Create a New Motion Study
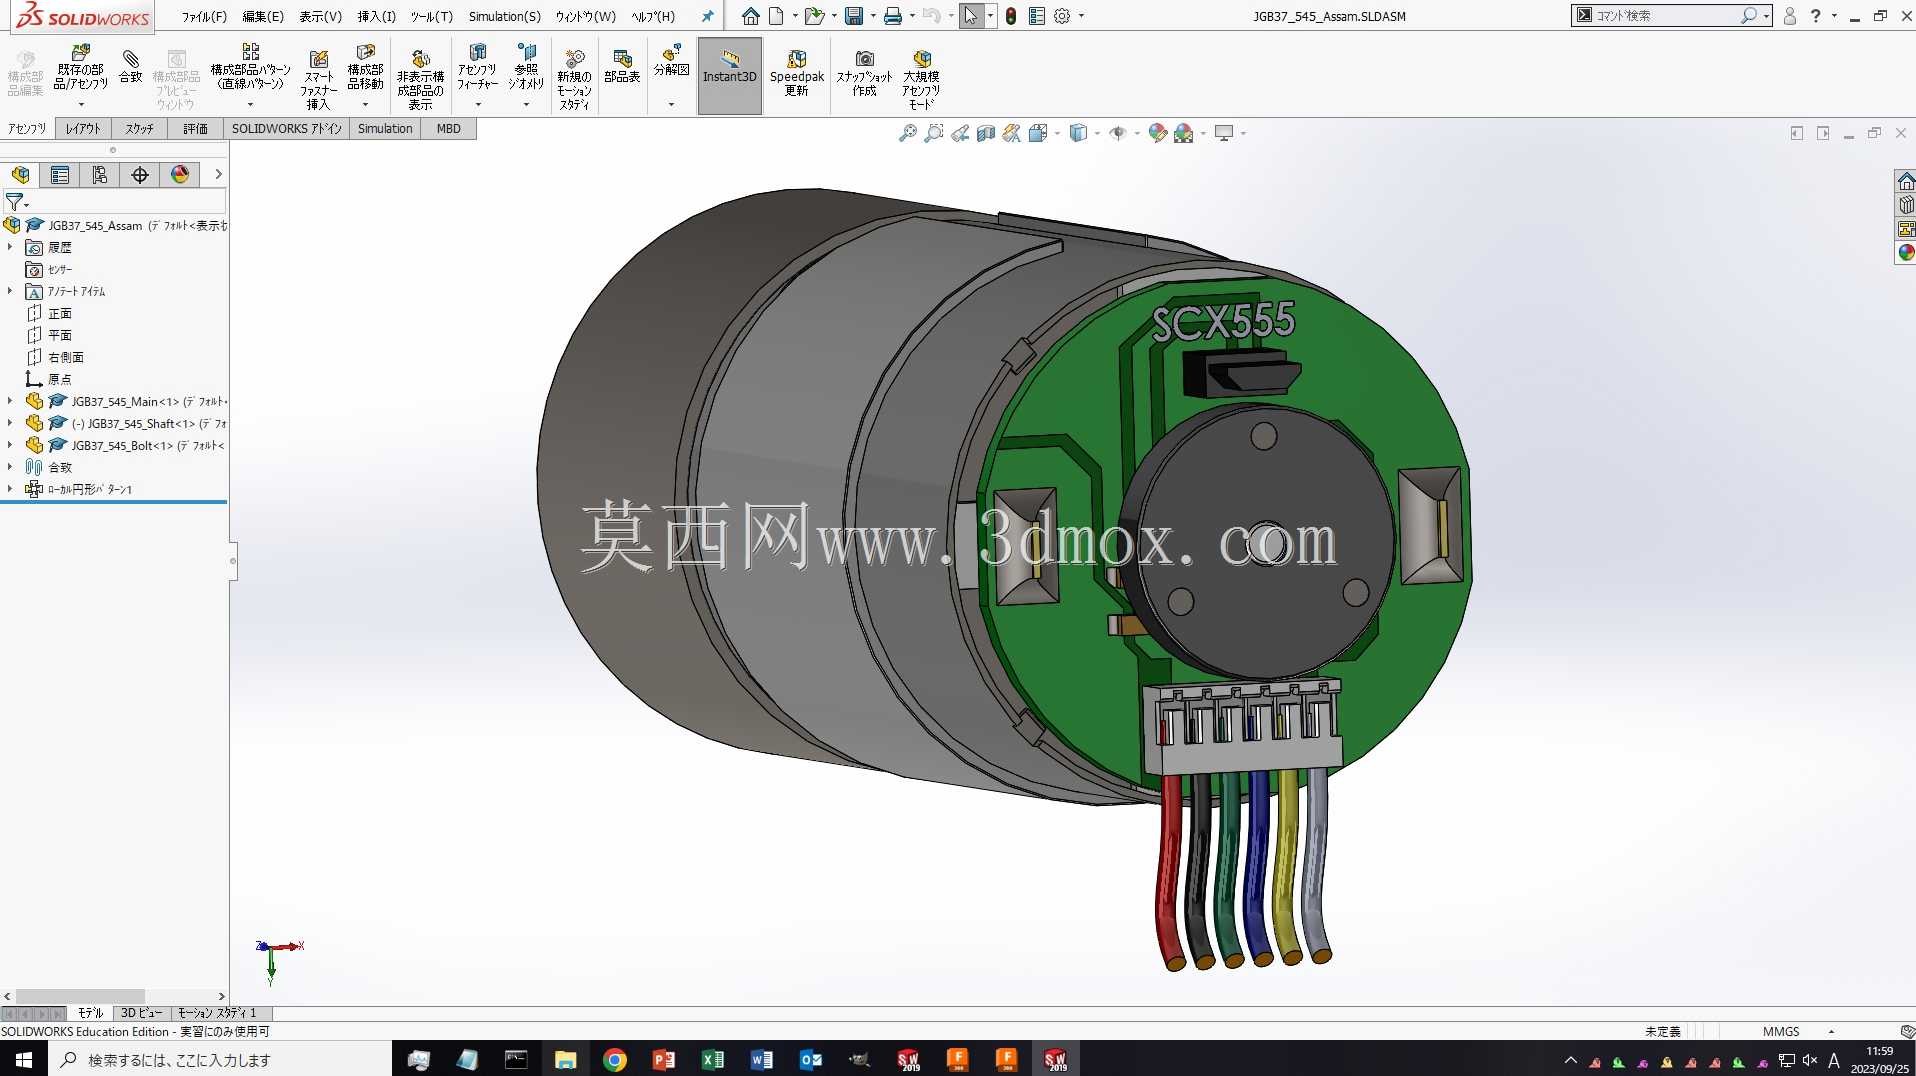 574,79
